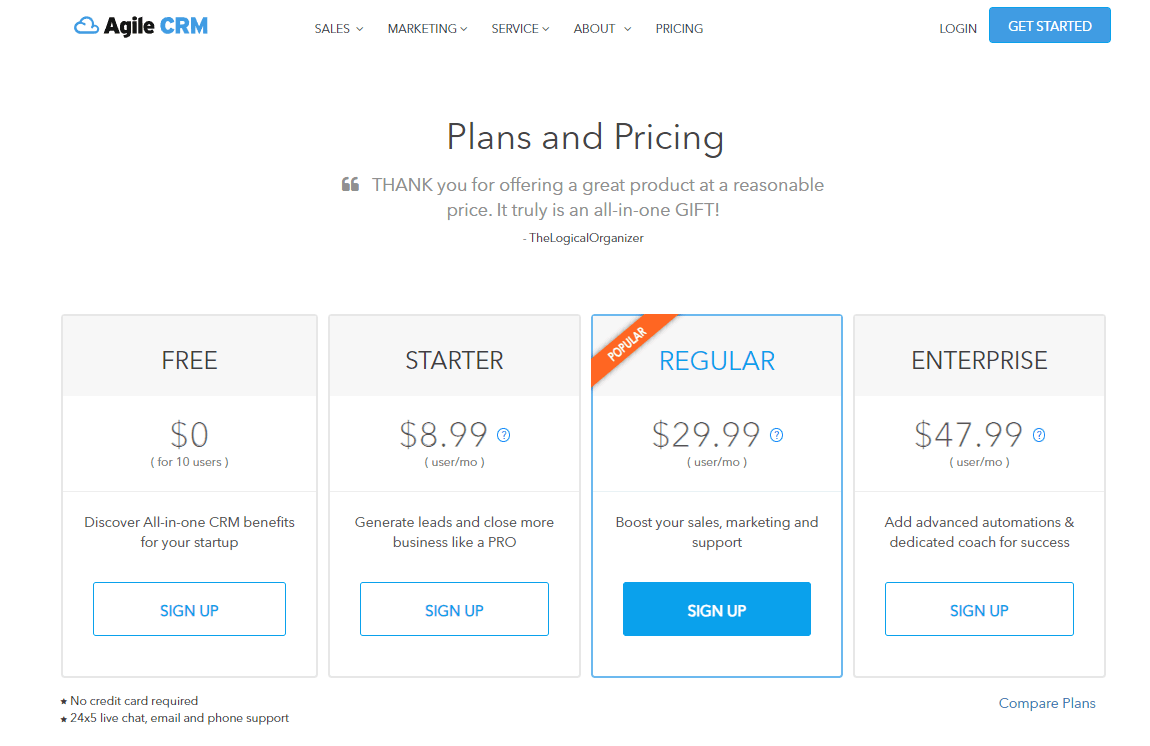Open the Compare Plans link

click(x=1047, y=703)
